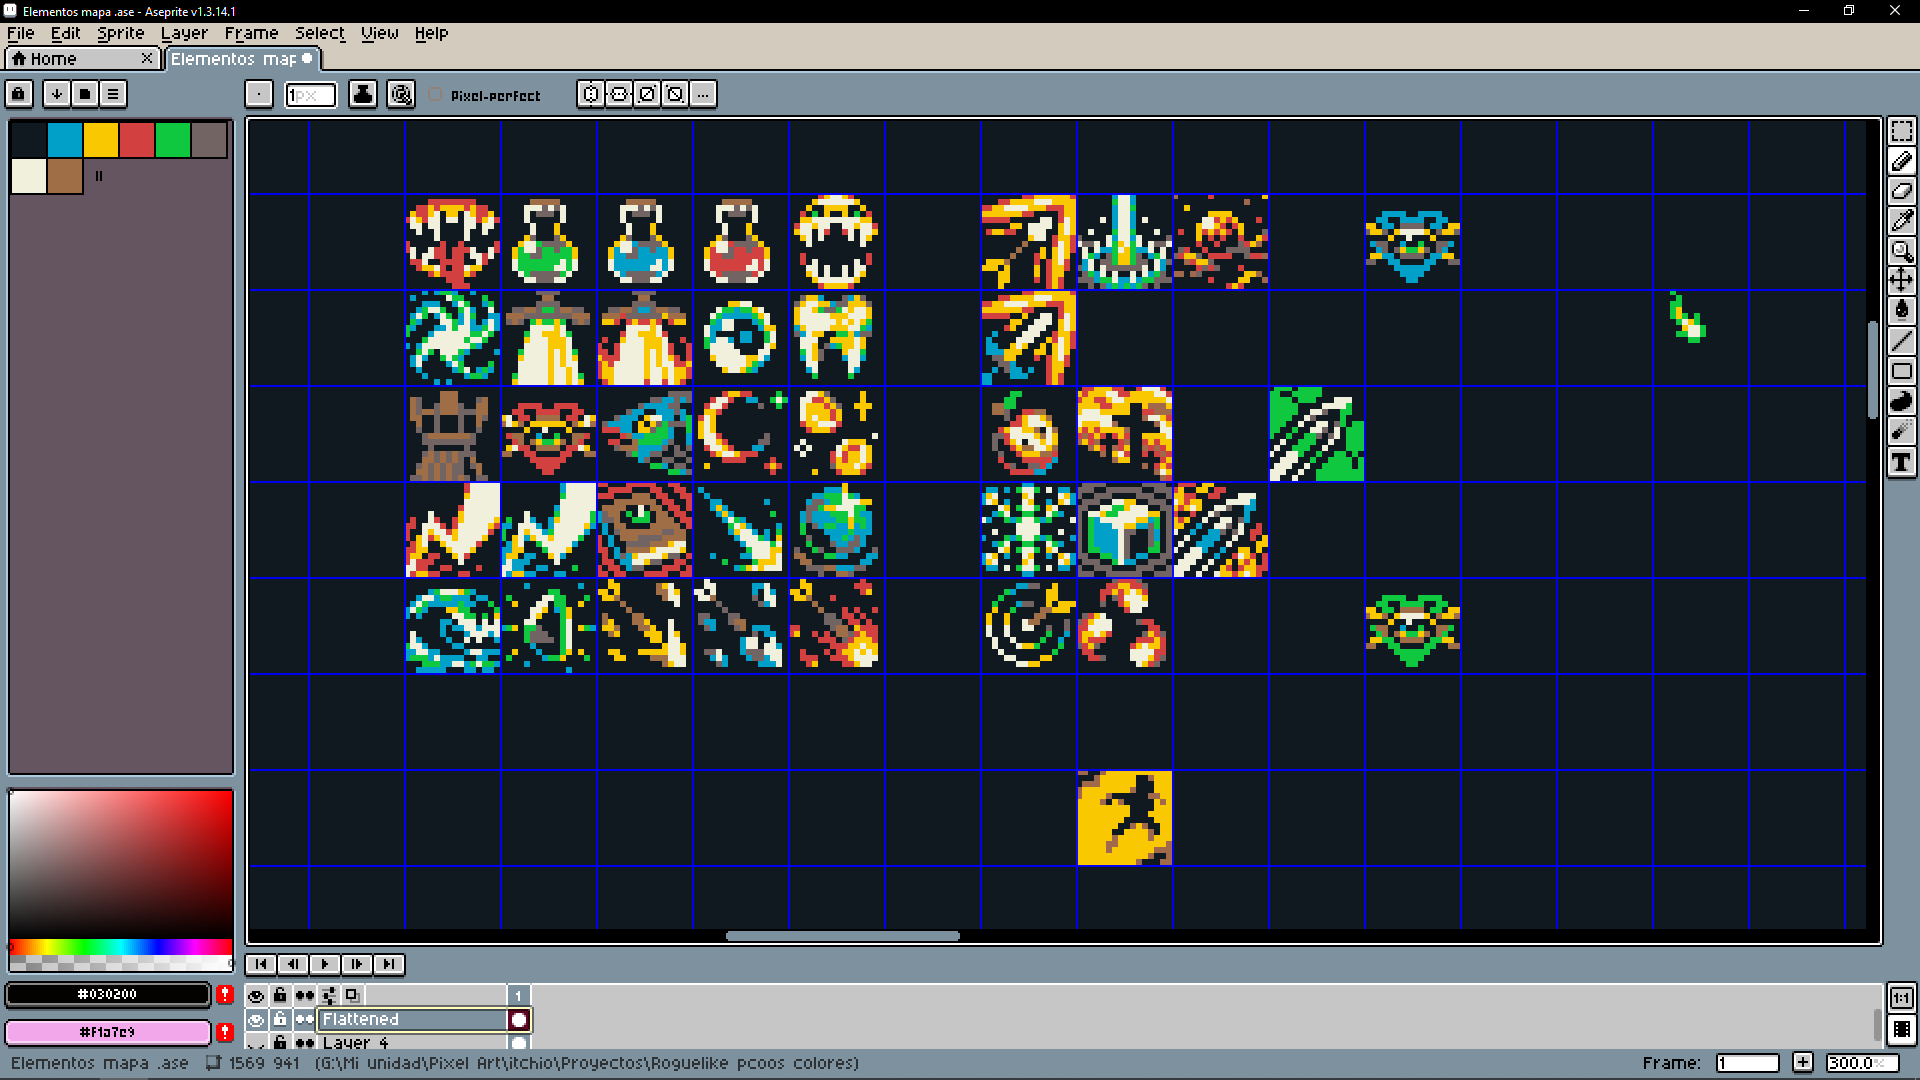Lock the Flattened layer
This screenshot has width=1920, height=1080.
280,1019
